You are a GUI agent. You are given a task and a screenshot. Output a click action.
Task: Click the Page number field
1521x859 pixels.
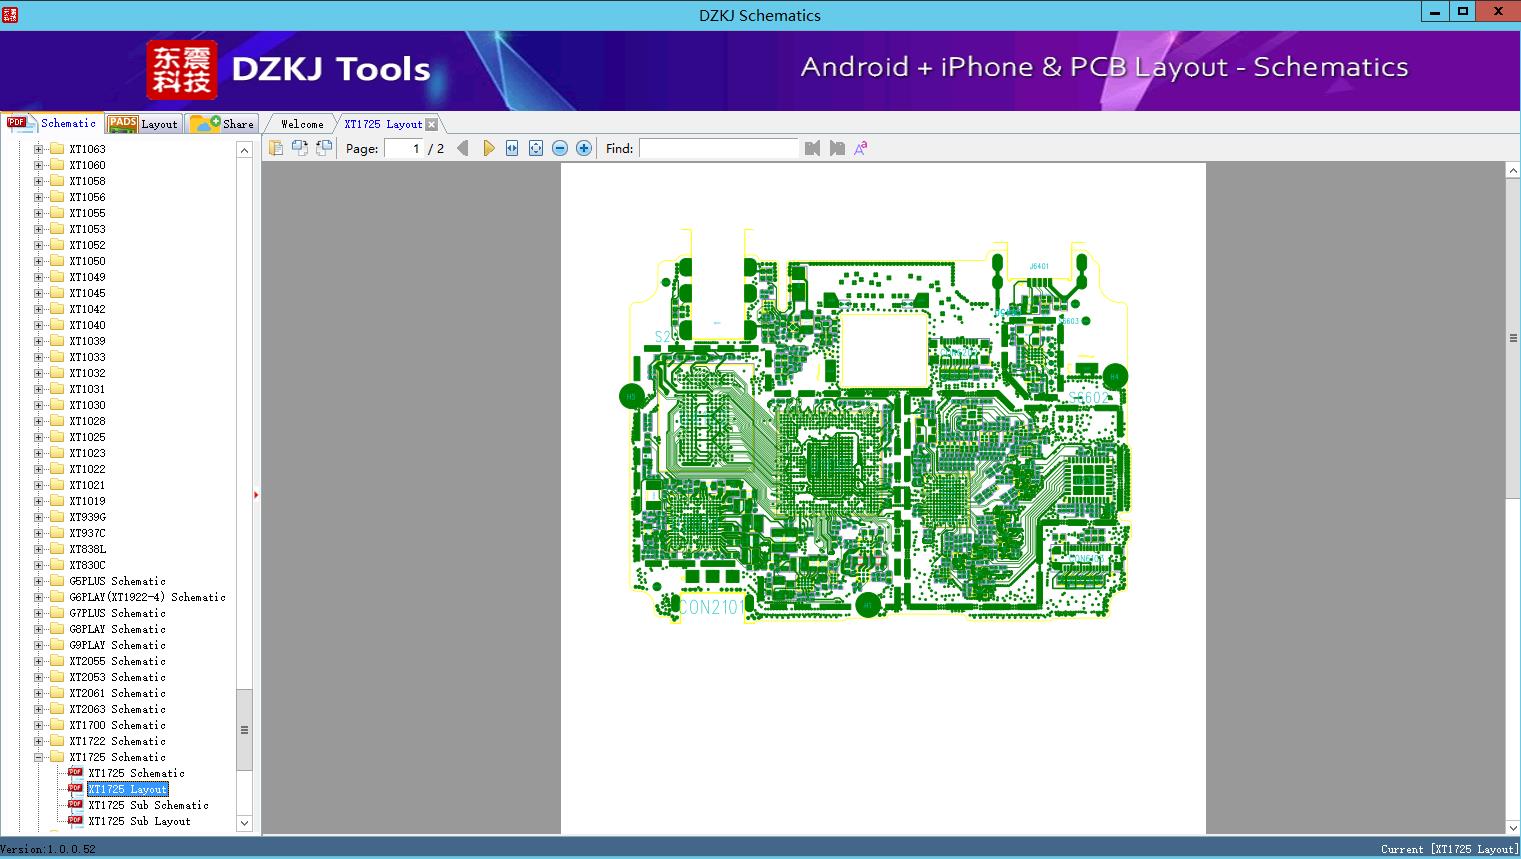[404, 148]
